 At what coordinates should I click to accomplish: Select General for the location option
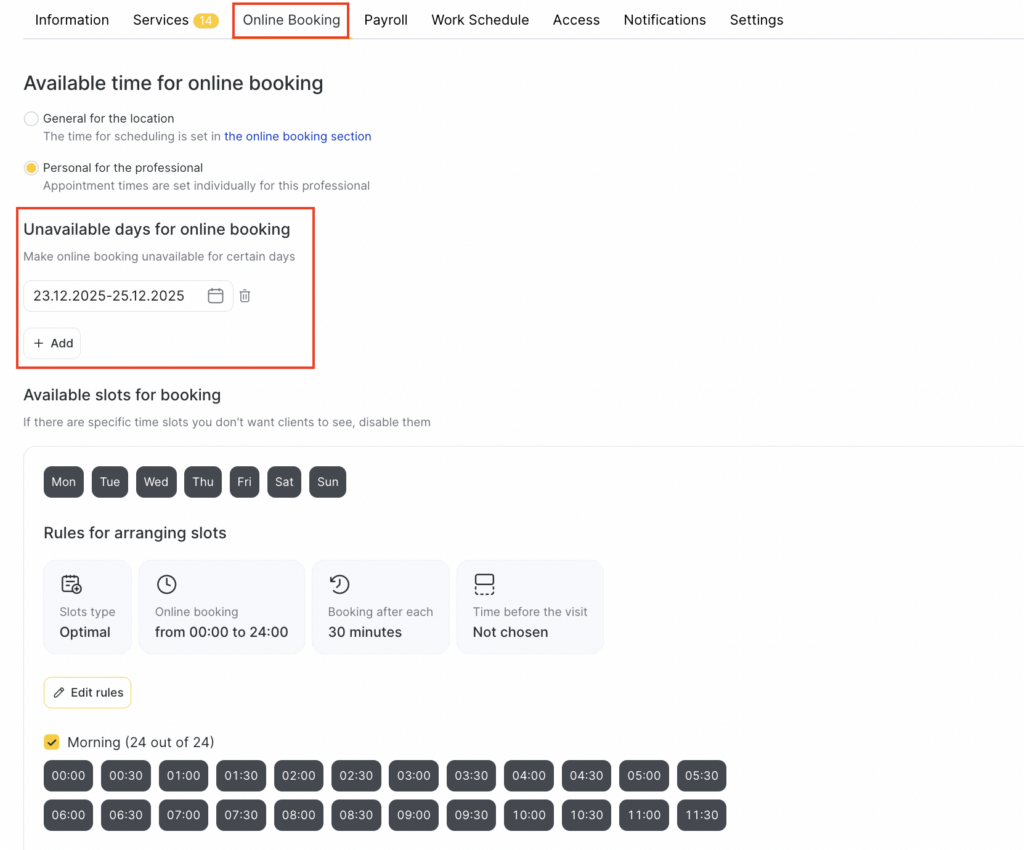pyautogui.click(x=32, y=119)
